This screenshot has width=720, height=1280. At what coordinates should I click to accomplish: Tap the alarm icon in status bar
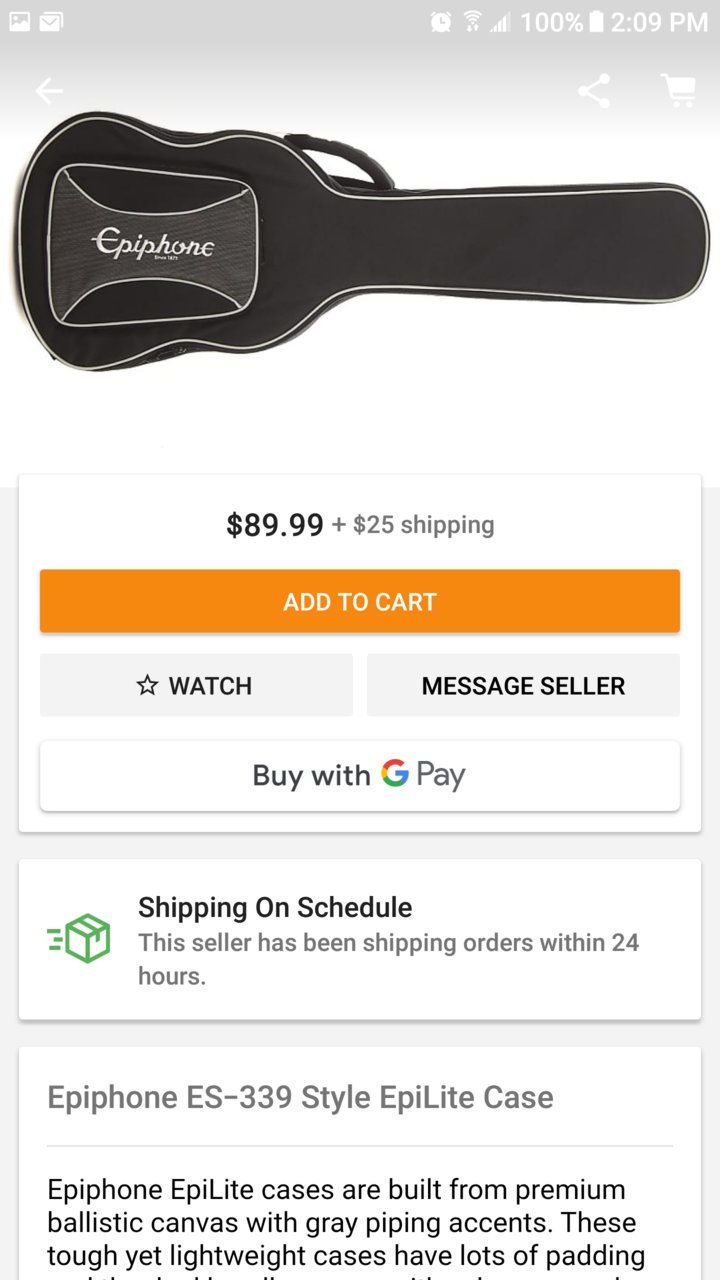[441, 21]
